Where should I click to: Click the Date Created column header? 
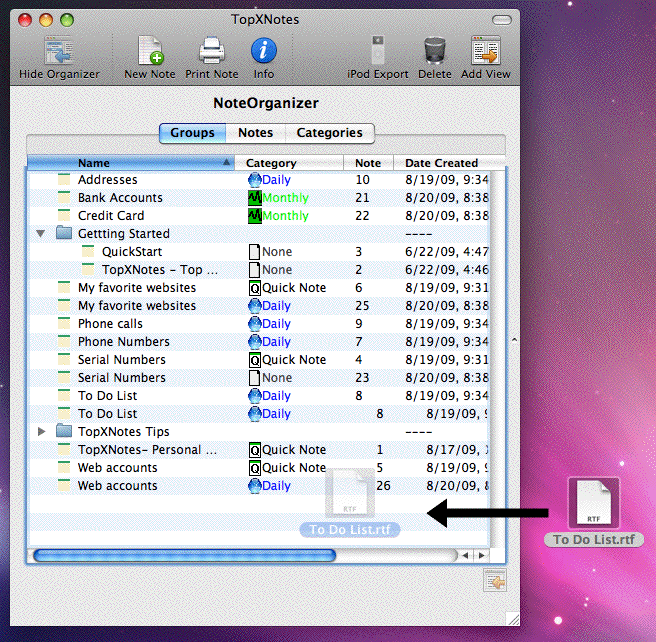click(449, 163)
